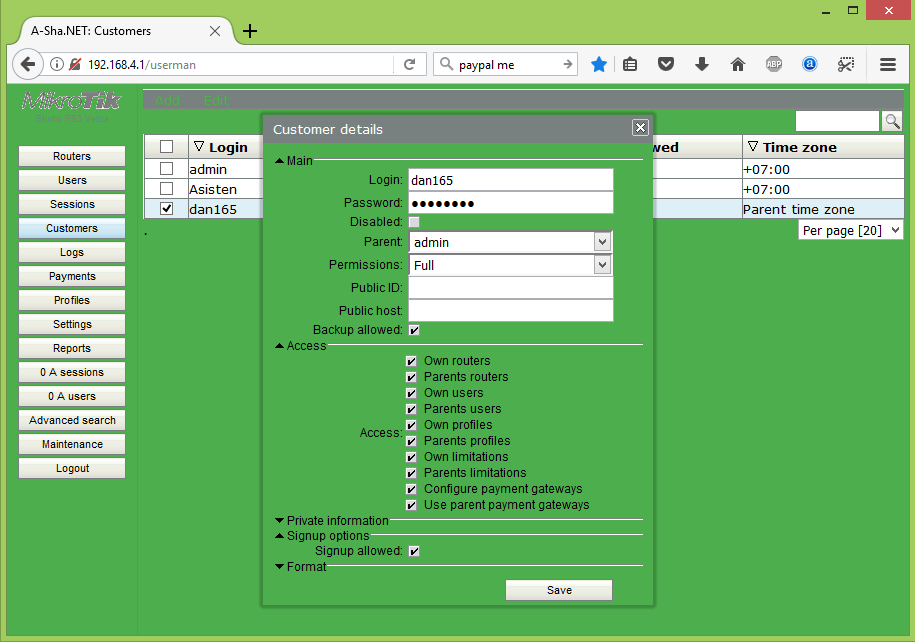Image resolution: width=915 pixels, height=642 pixels.
Task: Uncheck the Own routers access
Action: [411, 361]
